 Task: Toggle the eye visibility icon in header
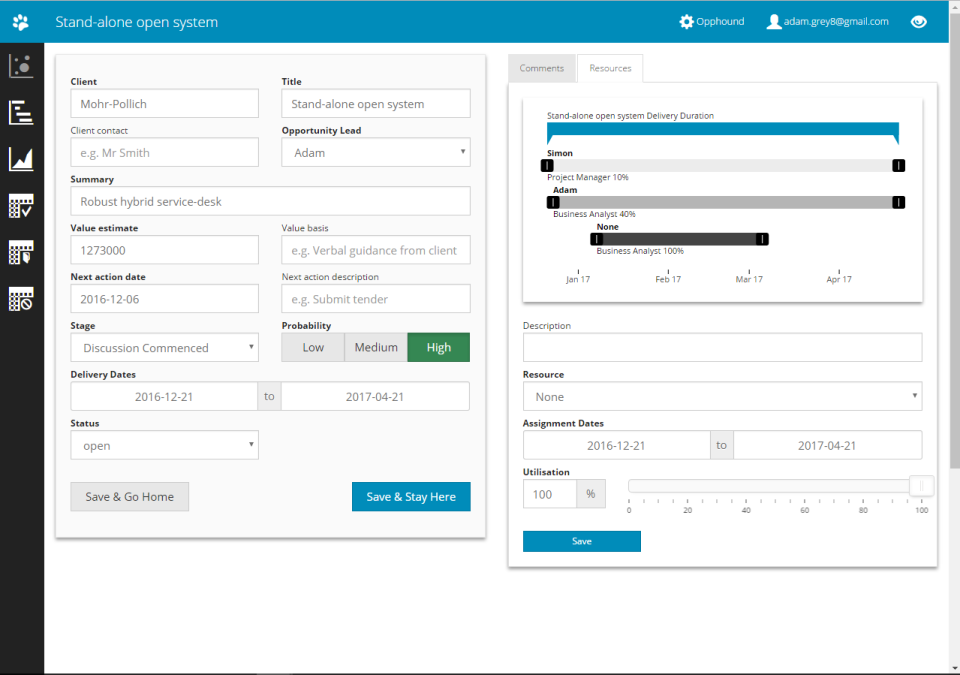tap(918, 22)
